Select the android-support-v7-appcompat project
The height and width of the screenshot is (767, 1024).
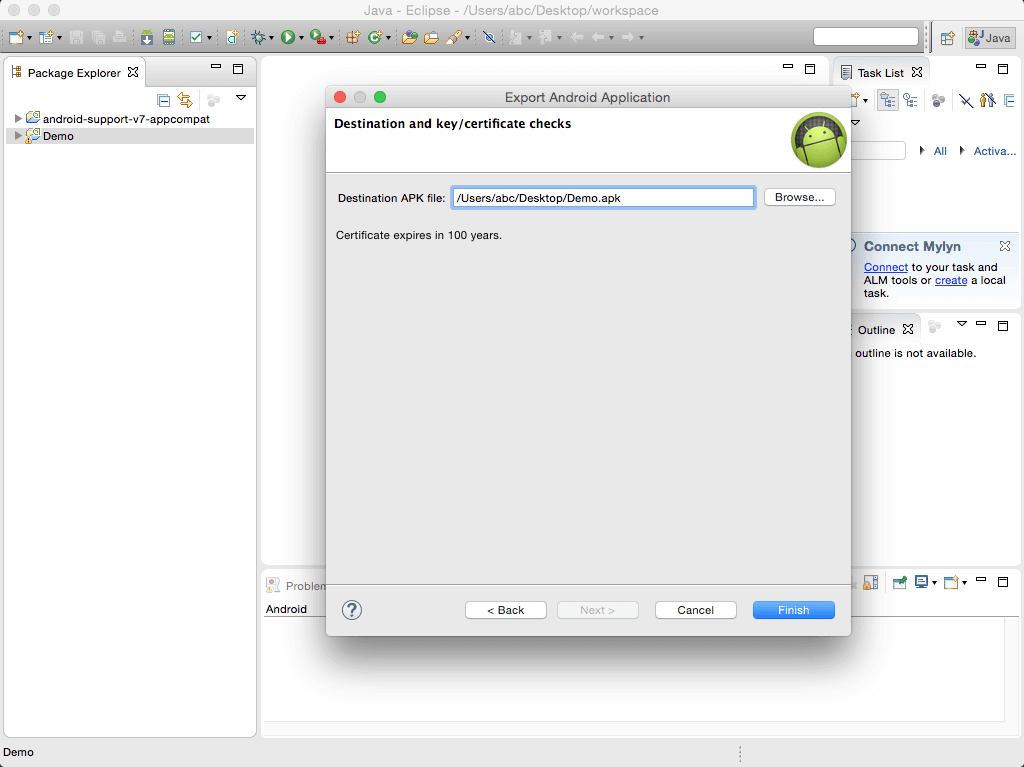pyautogui.click(x=126, y=119)
